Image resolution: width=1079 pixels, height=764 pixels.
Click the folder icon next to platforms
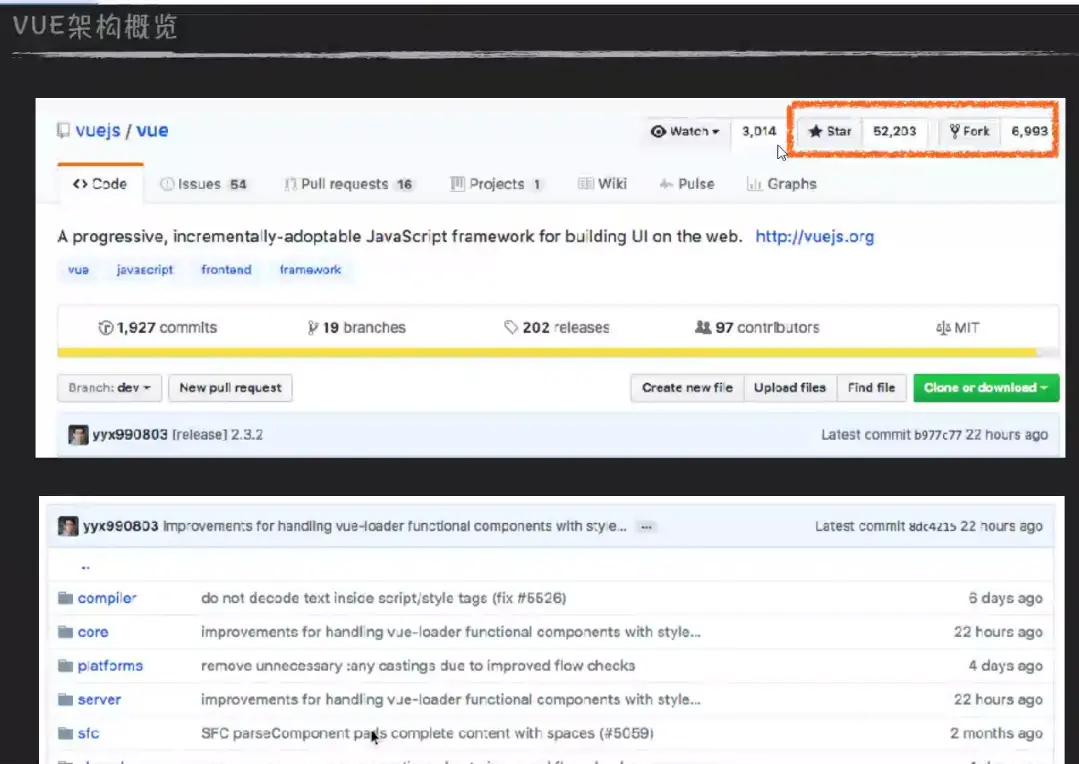pyautogui.click(x=65, y=666)
